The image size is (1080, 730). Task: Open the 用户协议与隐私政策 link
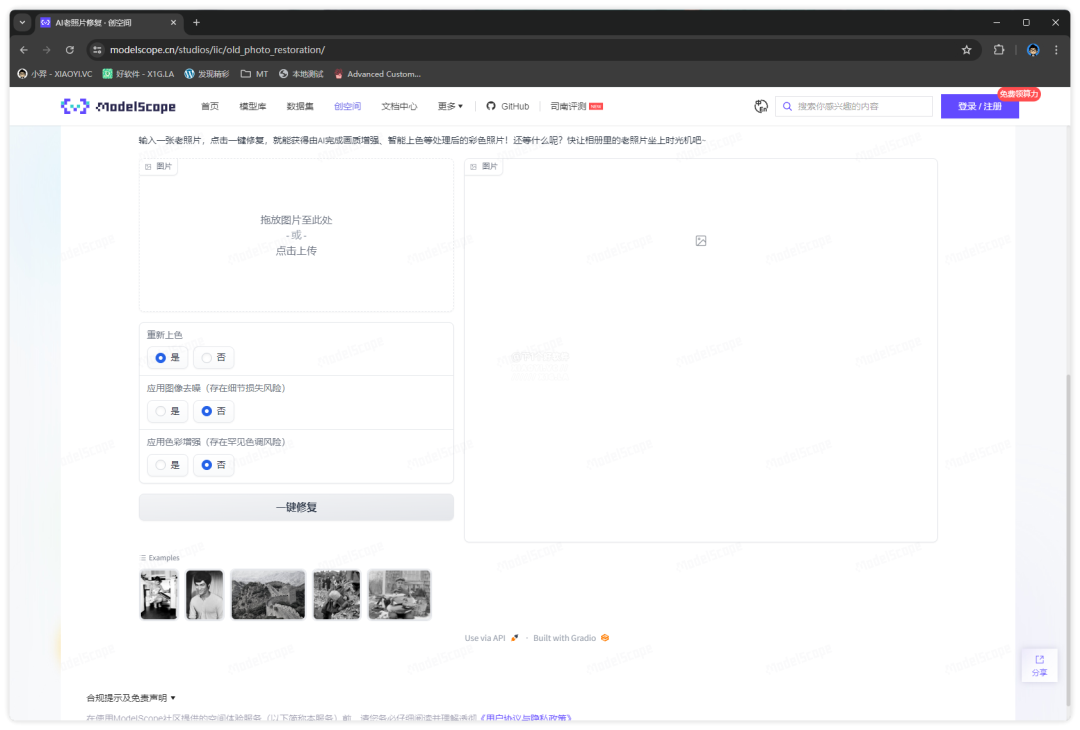click(x=526, y=718)
